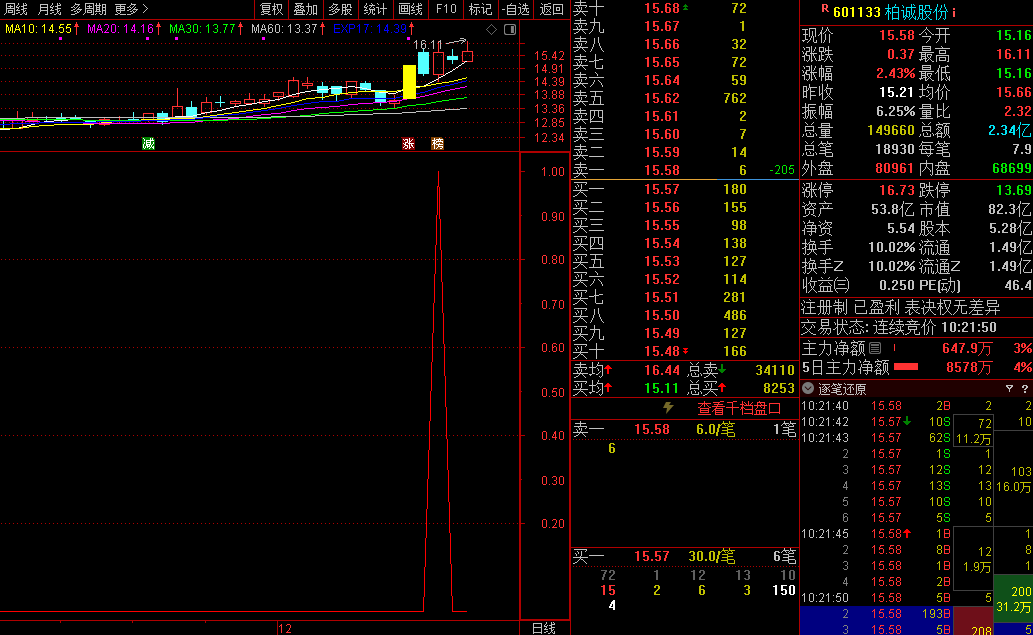Open the filter icon in 逐笔还原 header
The height and width of the screenshot is (635, 1033).
pos(1009,389)
